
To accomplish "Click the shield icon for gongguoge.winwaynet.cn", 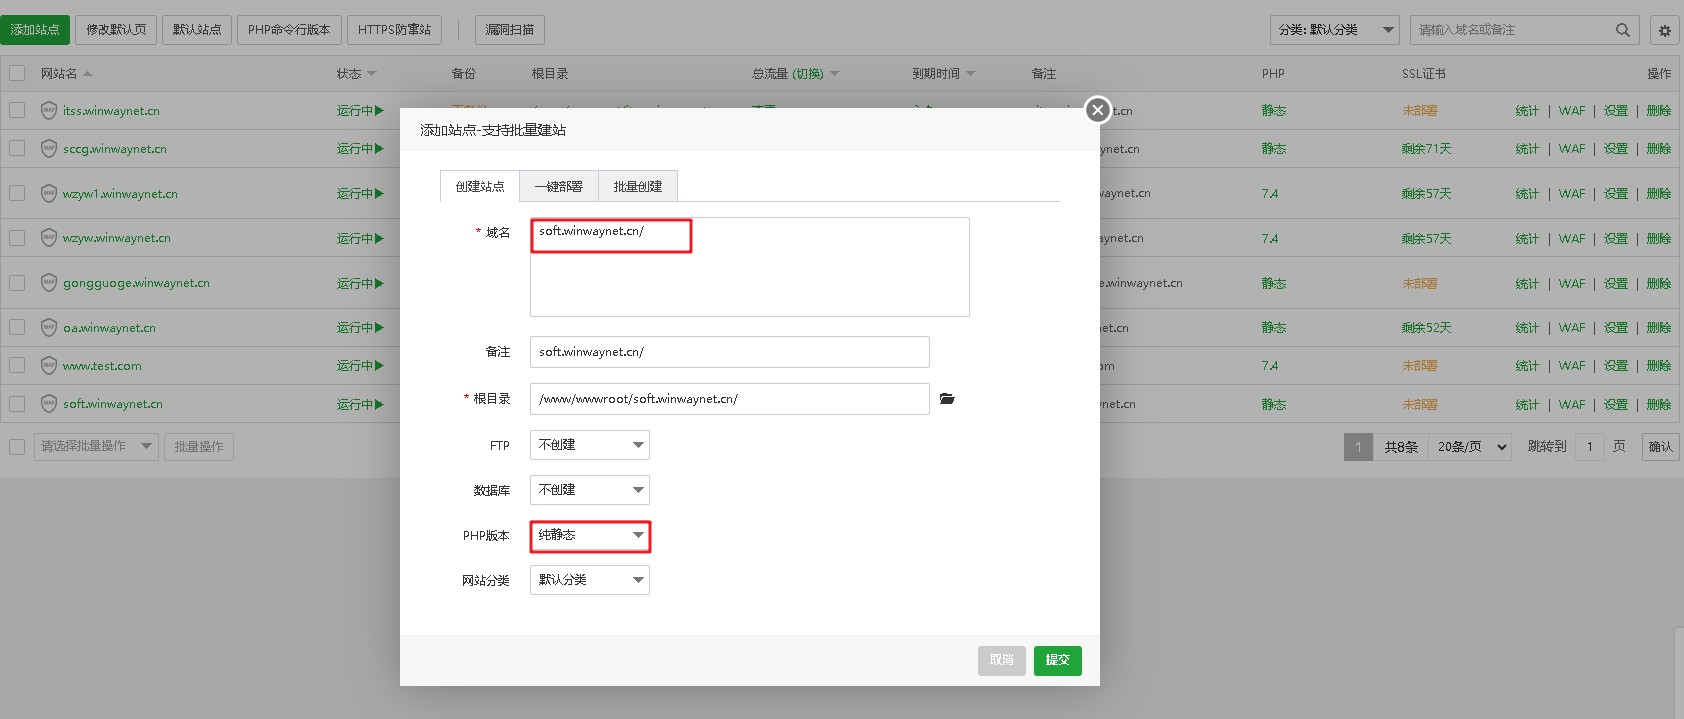I will point(48,283).
